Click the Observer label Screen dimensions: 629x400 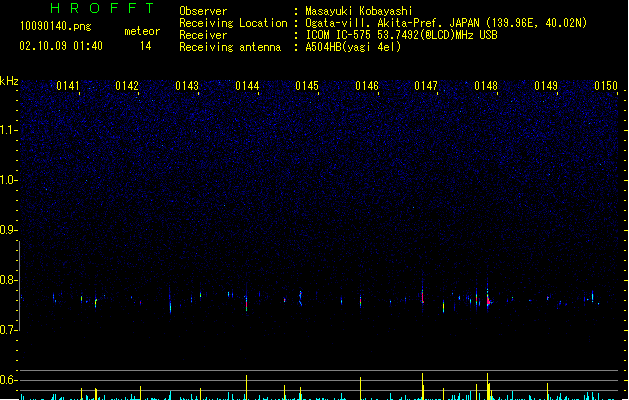coord(203,11)
